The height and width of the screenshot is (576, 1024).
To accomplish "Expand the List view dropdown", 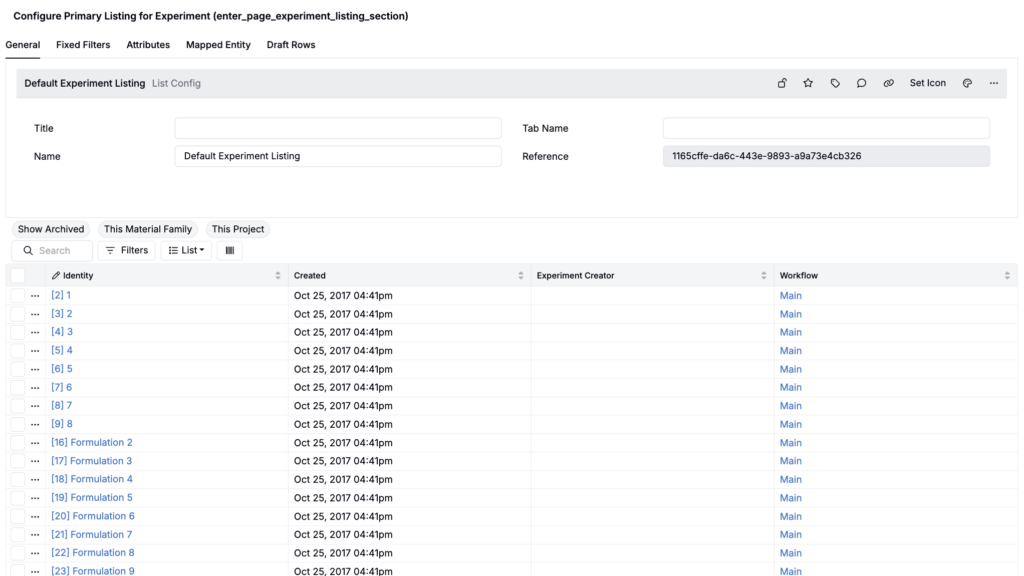I will [x=186, y=250].
